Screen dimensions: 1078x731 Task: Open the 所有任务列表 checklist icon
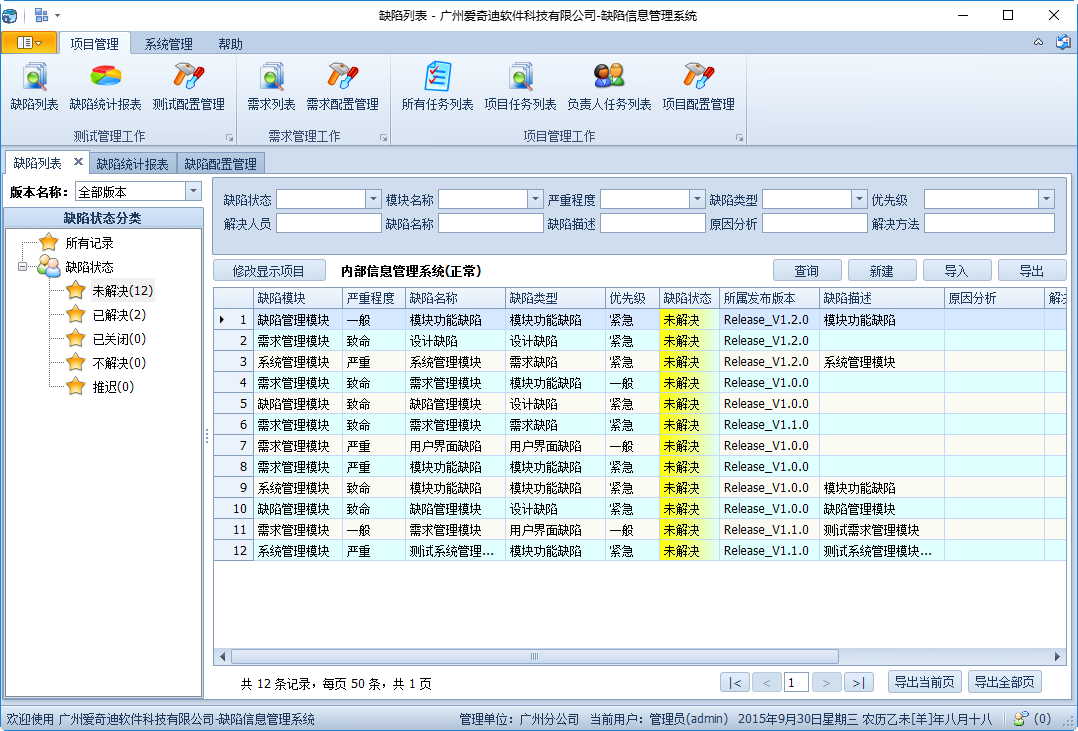click(x=437, y=77)
